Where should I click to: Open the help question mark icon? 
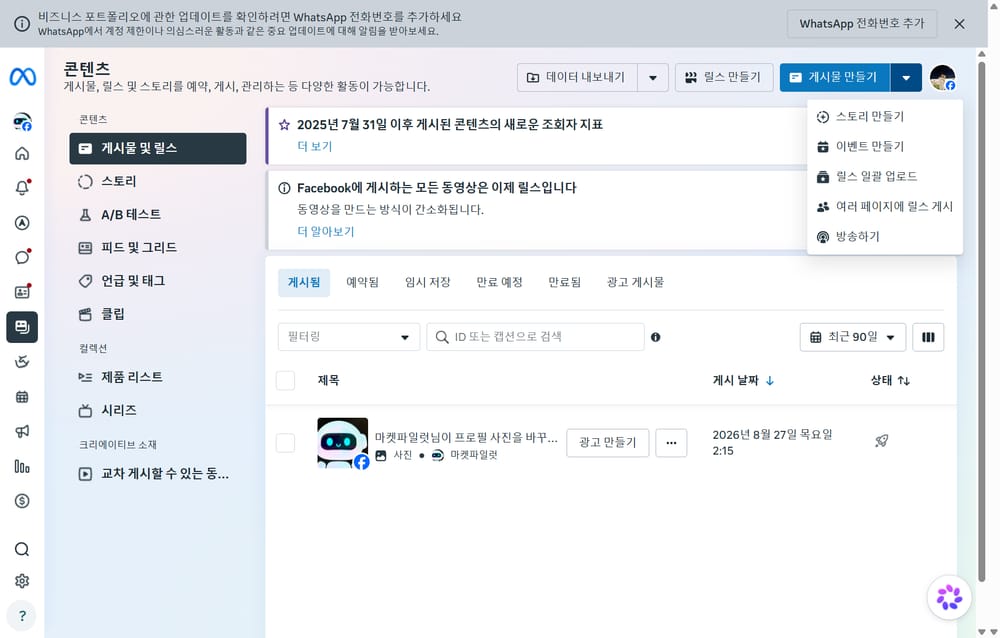click(22, 616)
